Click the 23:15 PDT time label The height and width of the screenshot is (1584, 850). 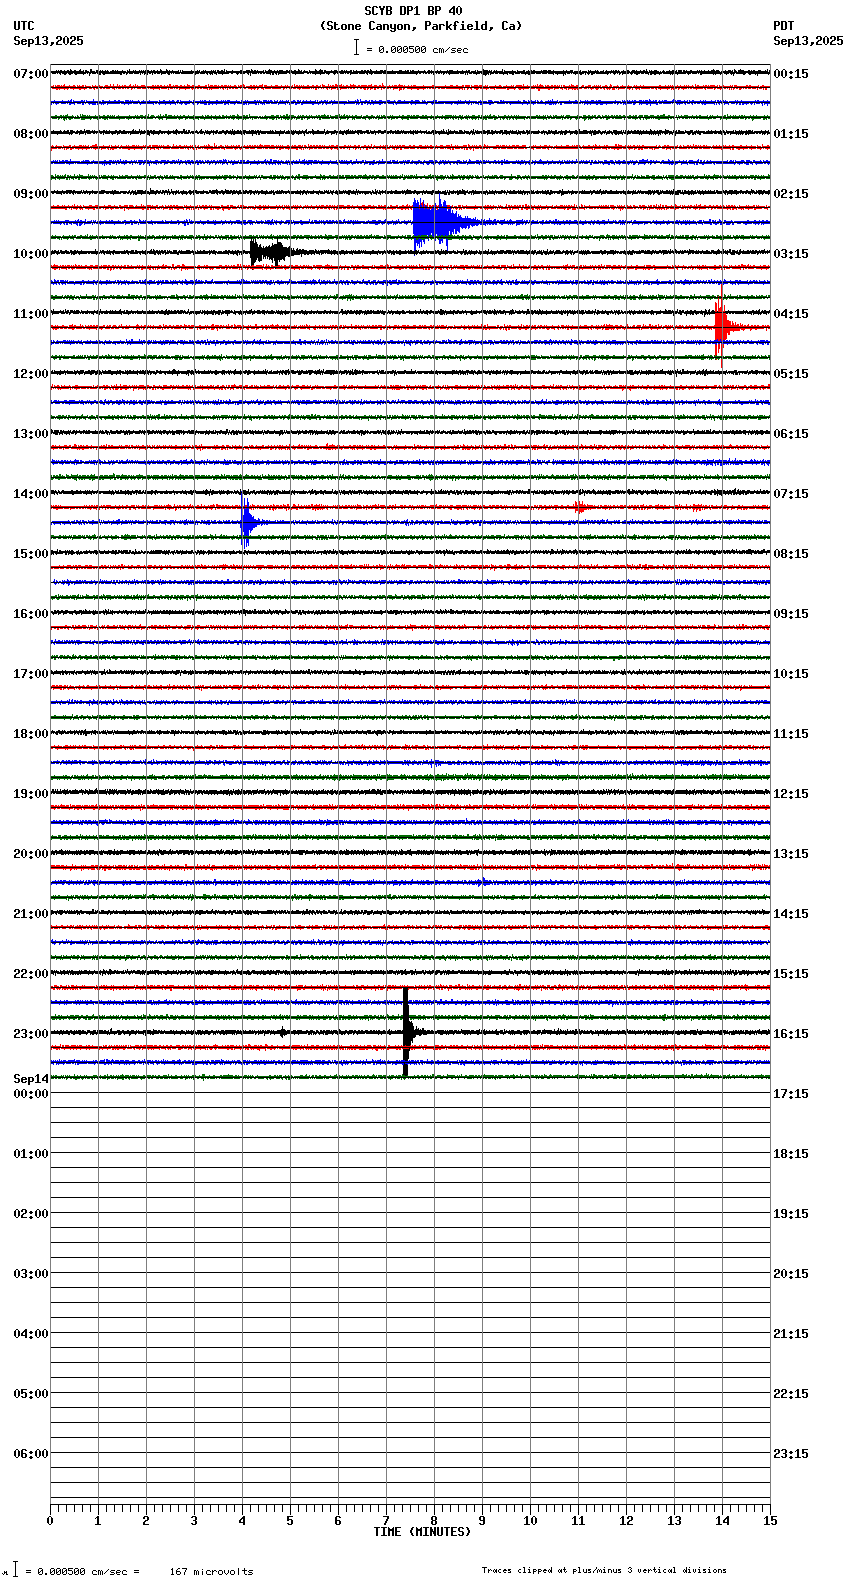coord(791,1453)
